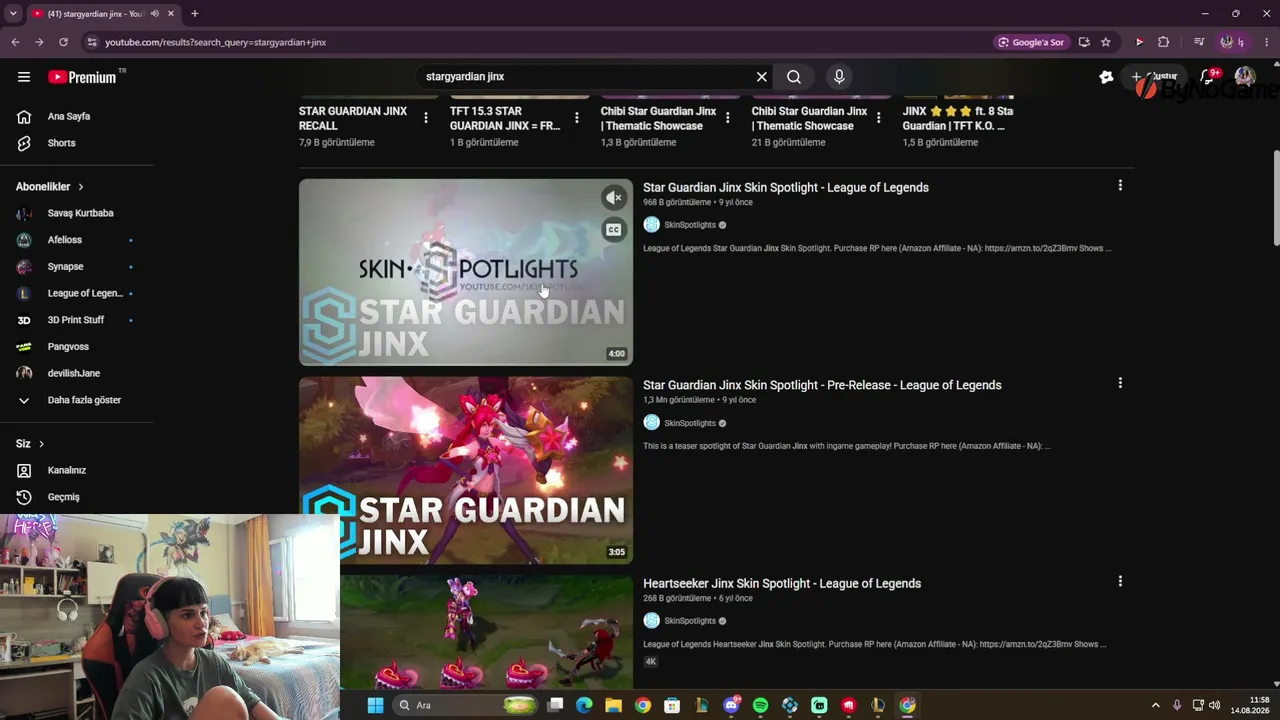Open more options for the Pre-Release Skin Spotlight
The height and width of the screenshot is (720, 1280).
click(1120, 383)
